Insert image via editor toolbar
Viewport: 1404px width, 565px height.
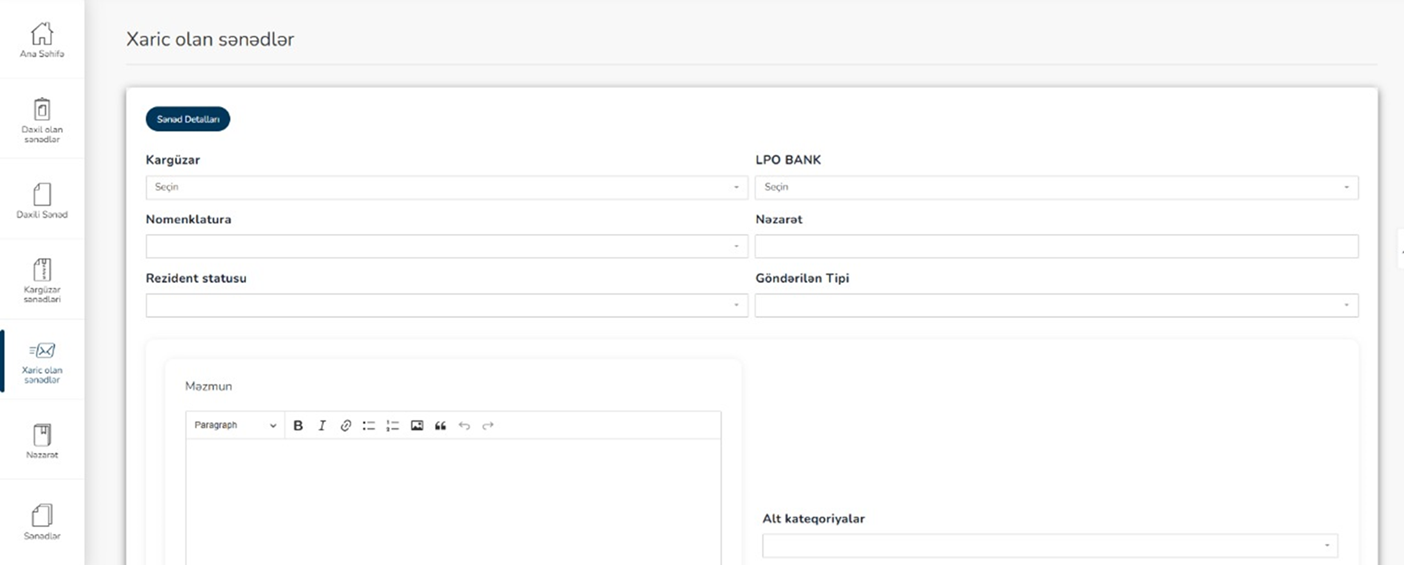(x=417, y=426)
